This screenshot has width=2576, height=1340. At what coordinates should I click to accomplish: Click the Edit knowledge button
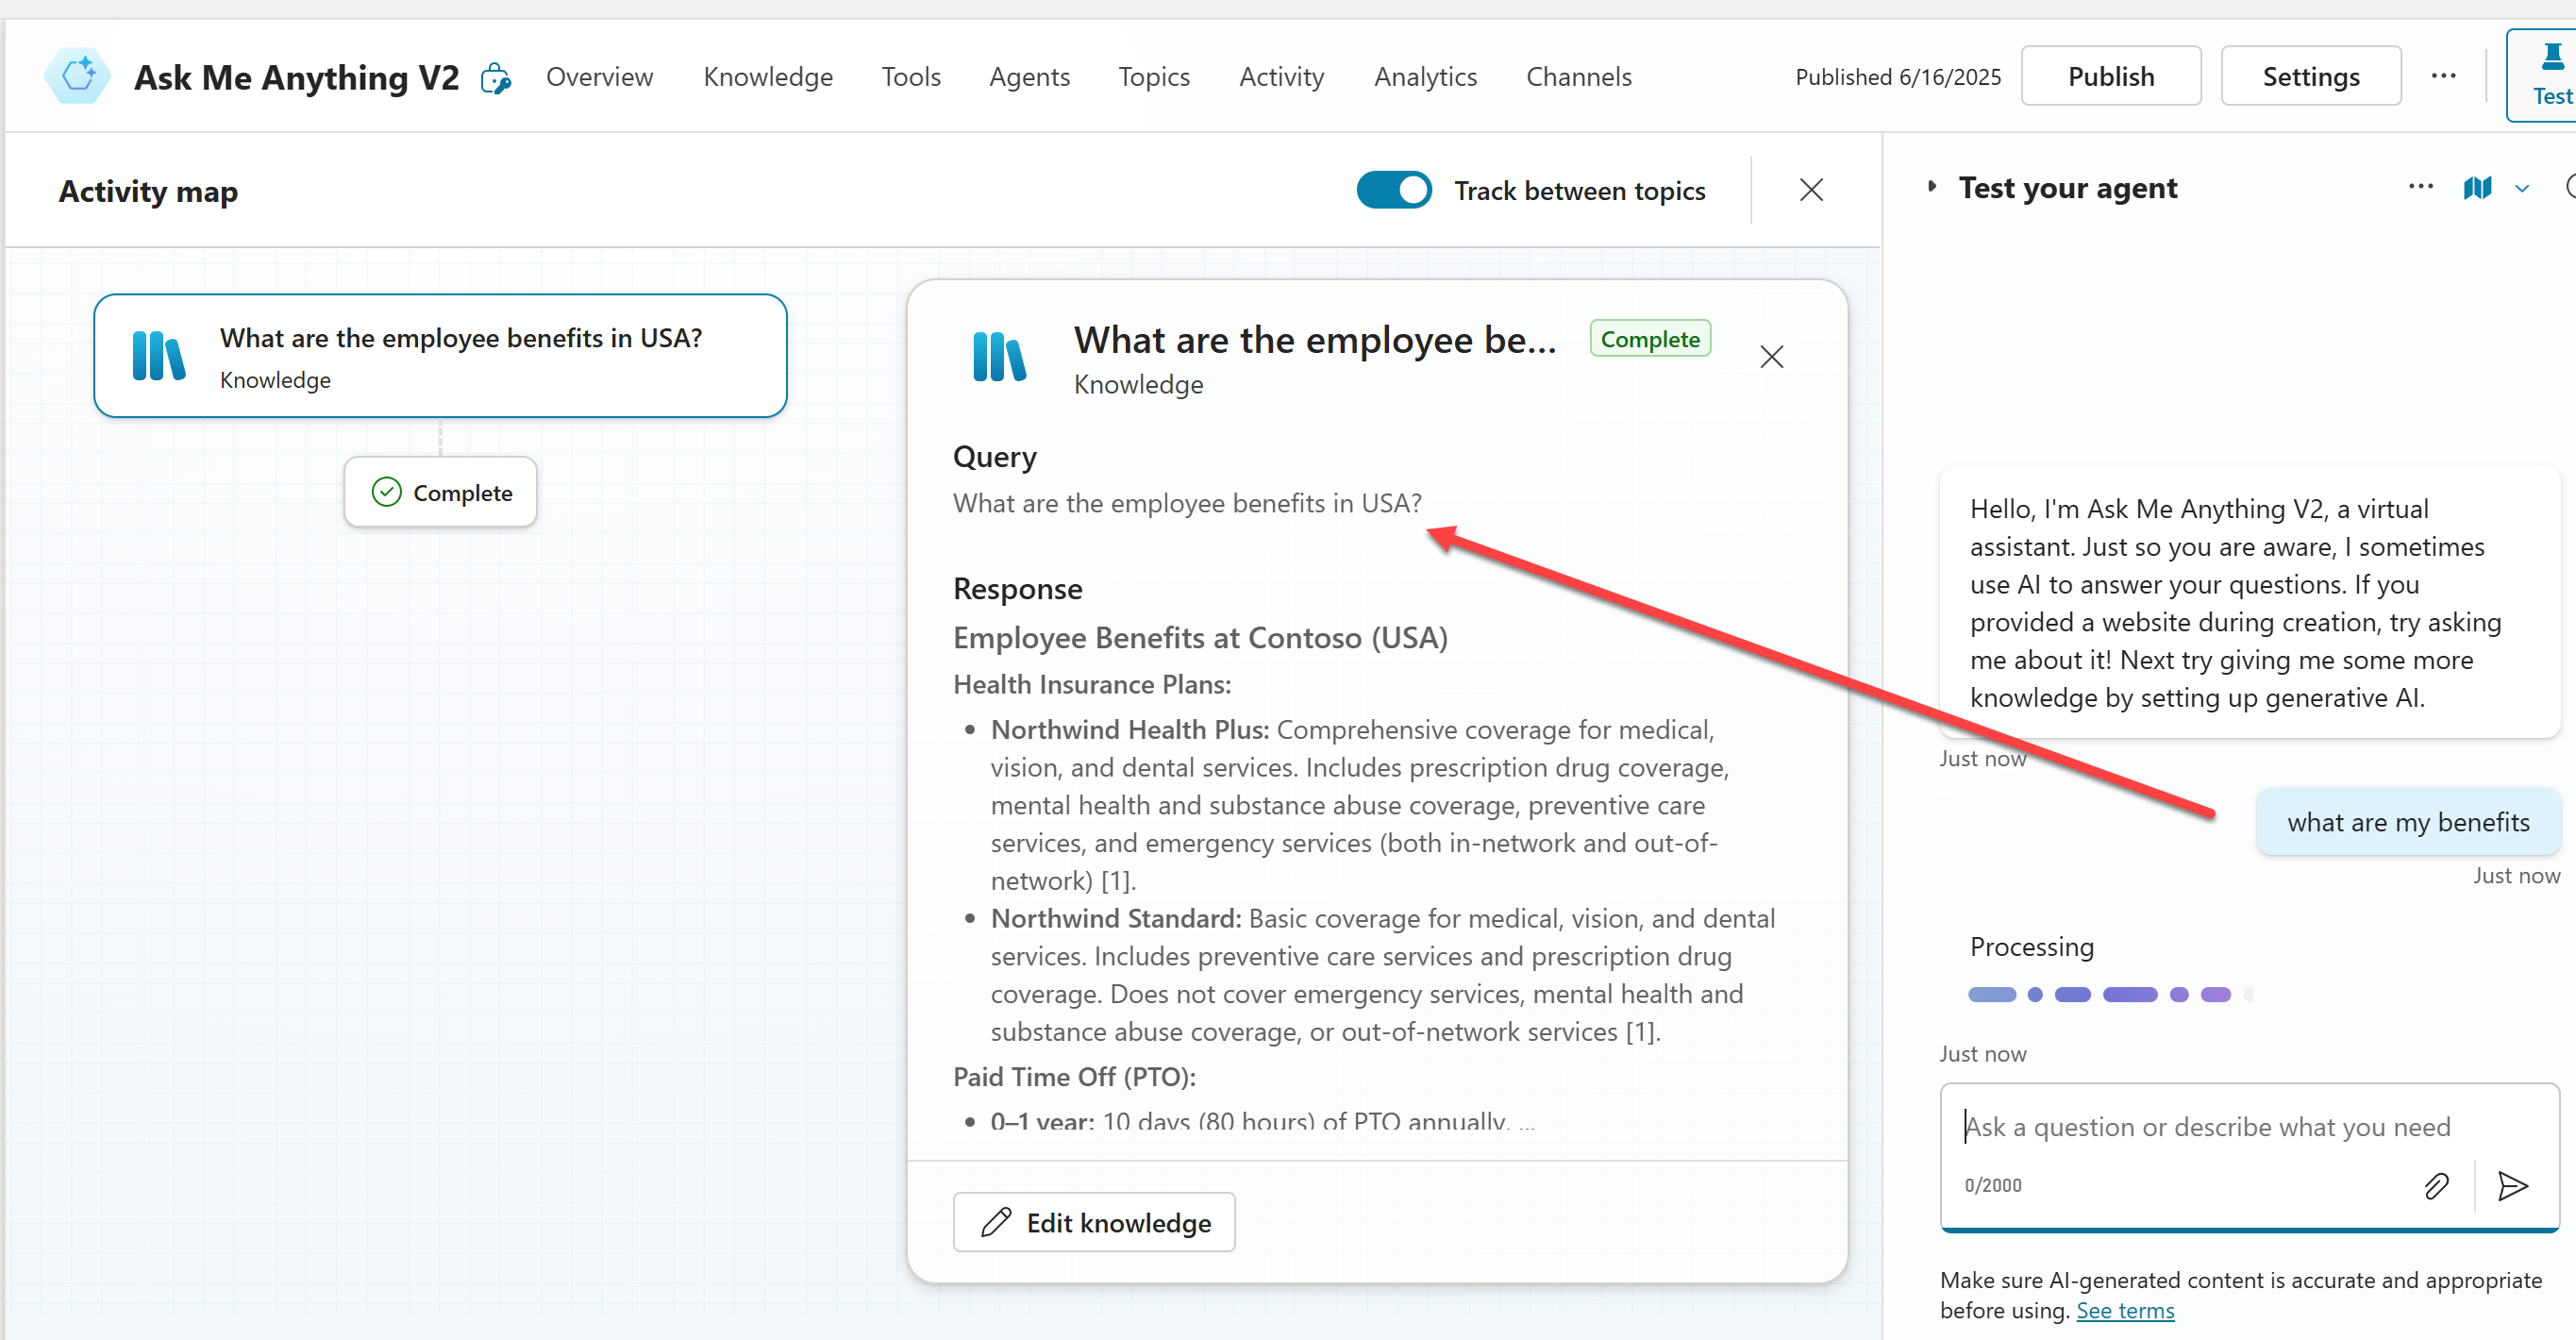tap(1094, 1222)
